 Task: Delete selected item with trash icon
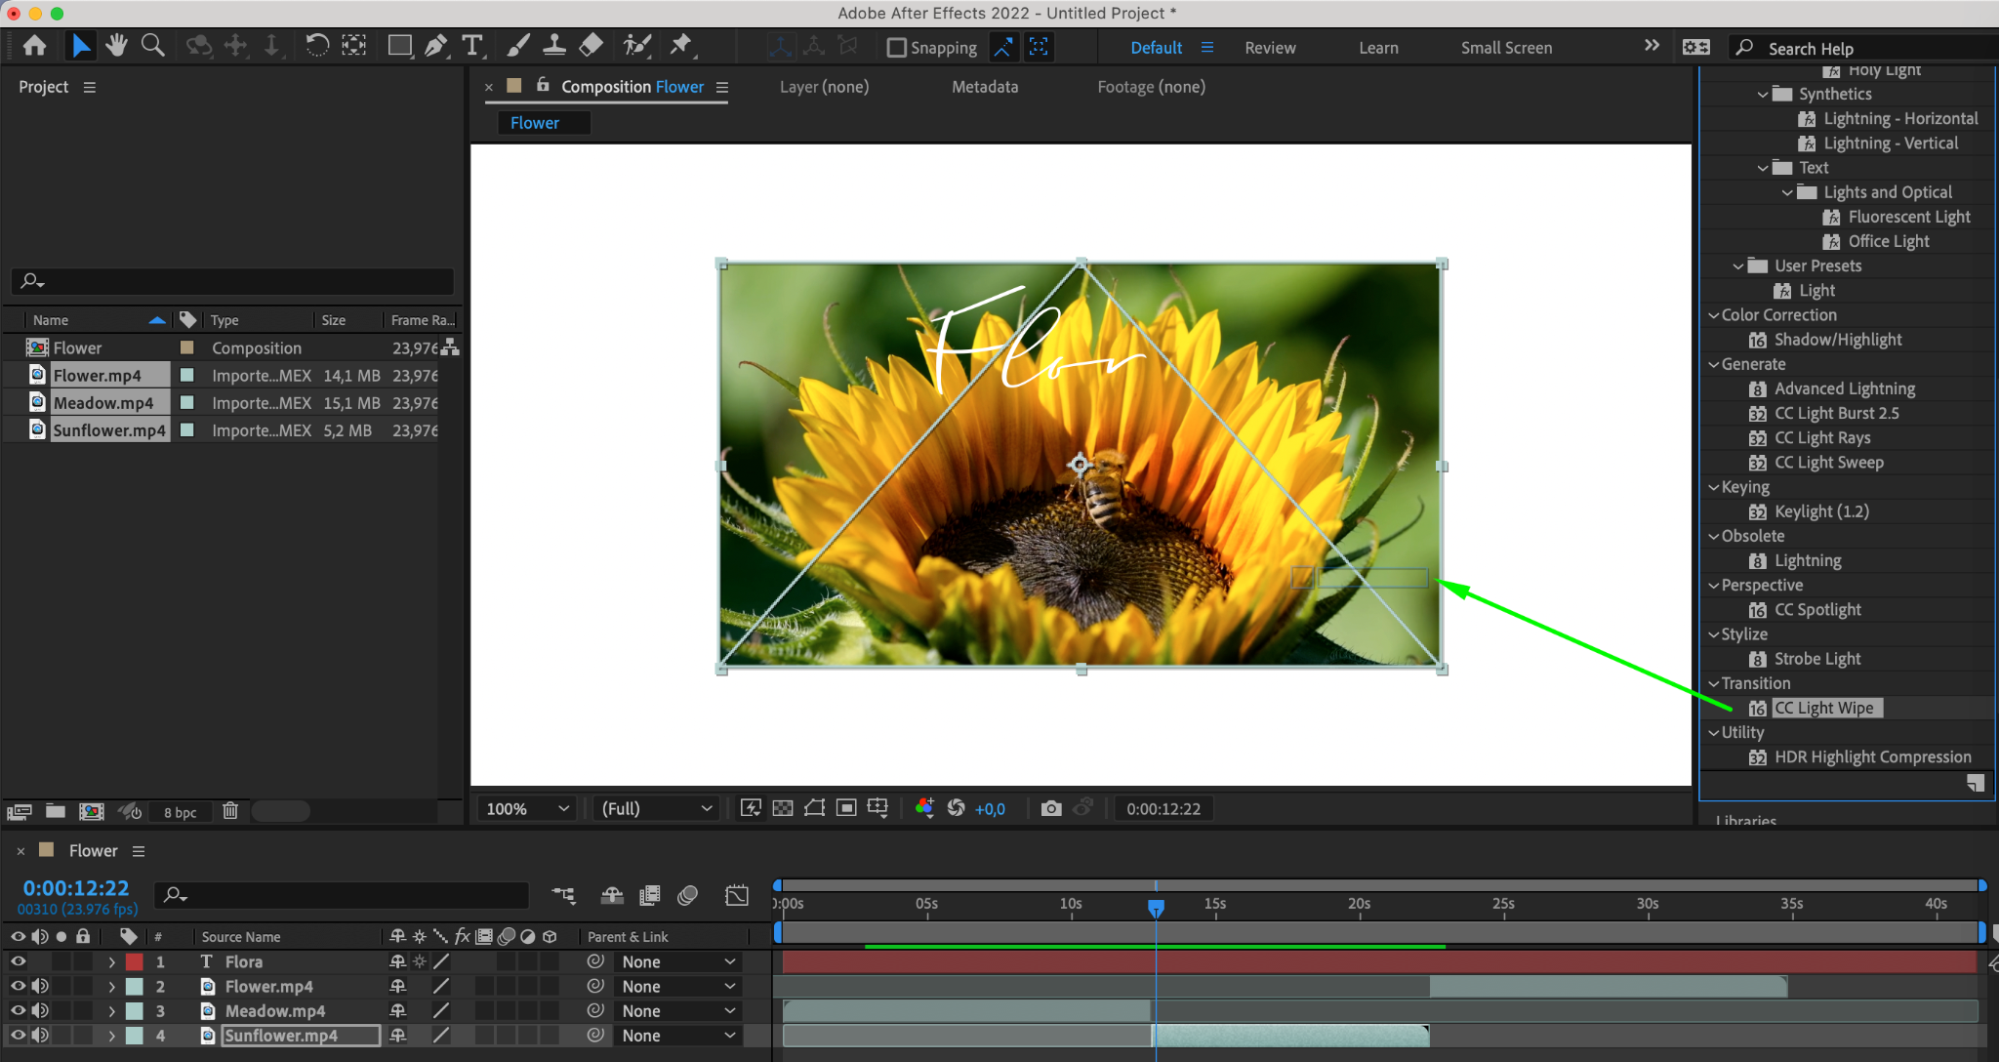[230, 811]
